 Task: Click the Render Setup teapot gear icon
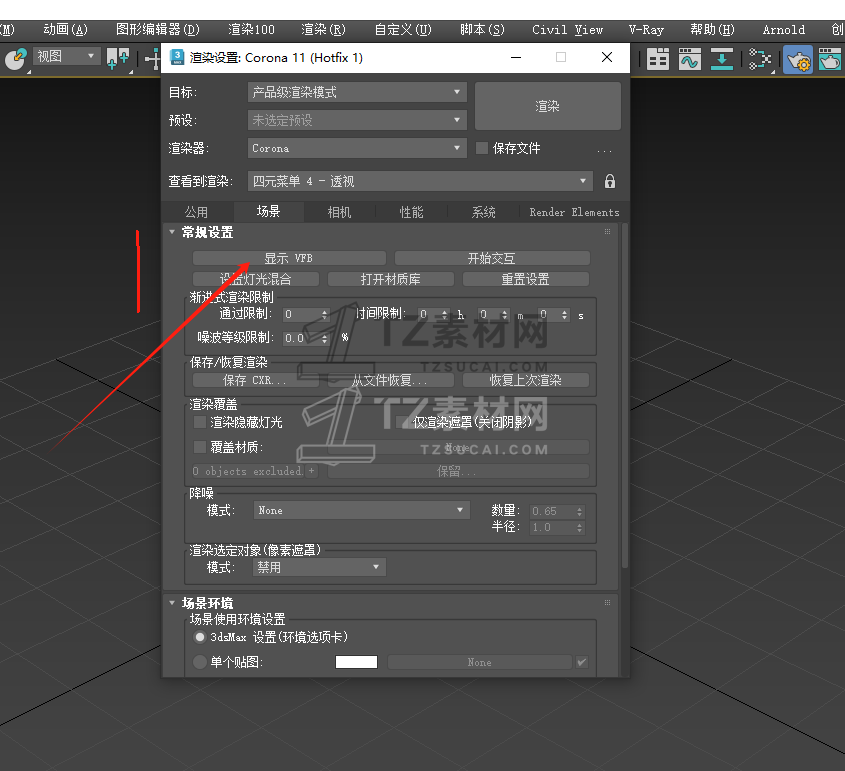pyautogui.click(x=798, y=59)
